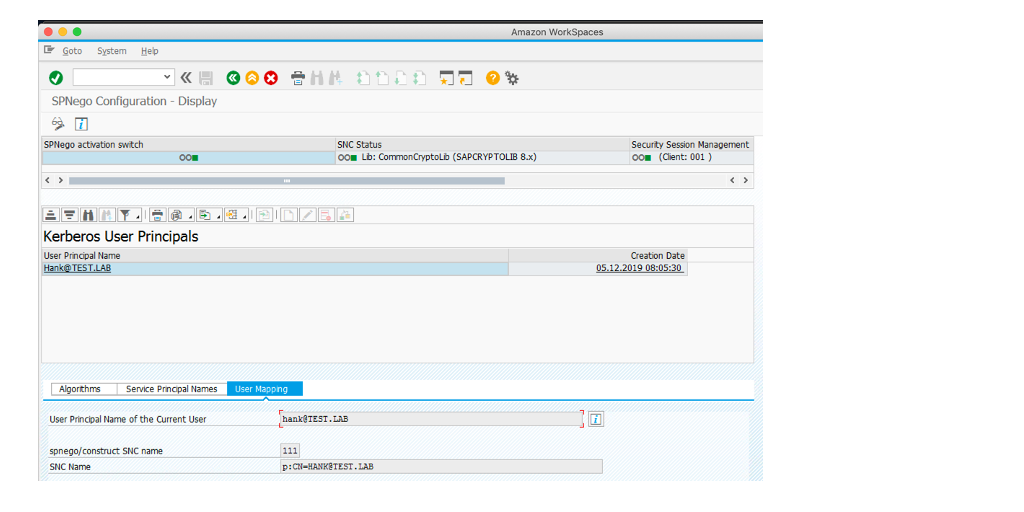Click the Print icon in ALV toolbar

click(x=157, y=214)
